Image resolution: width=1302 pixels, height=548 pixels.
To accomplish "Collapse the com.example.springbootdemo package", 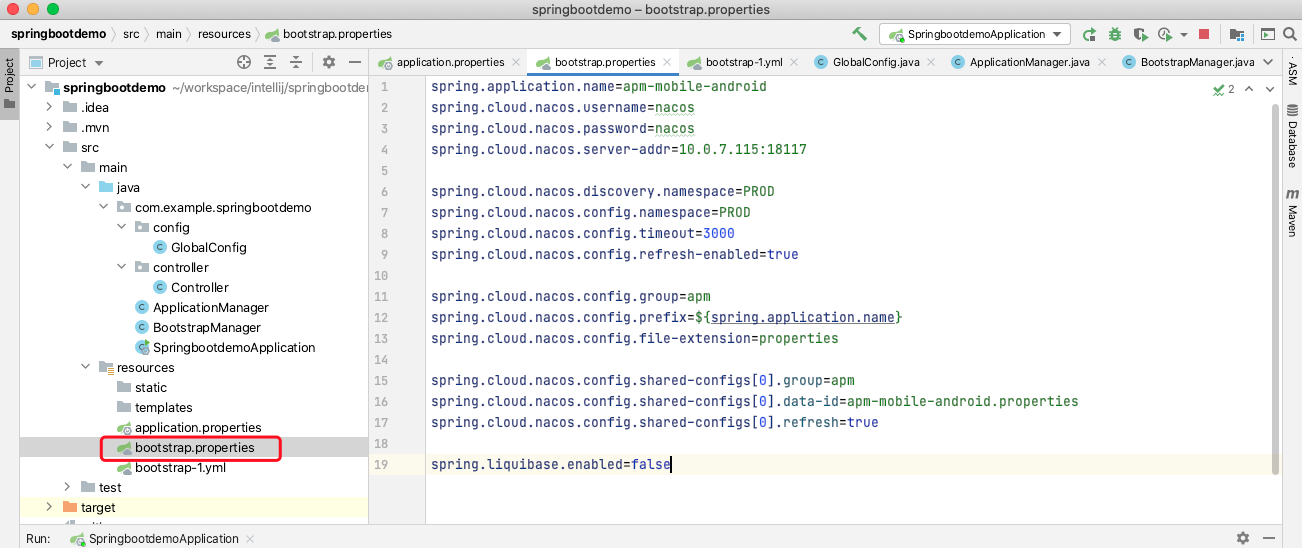I will [x=103, y=207].
